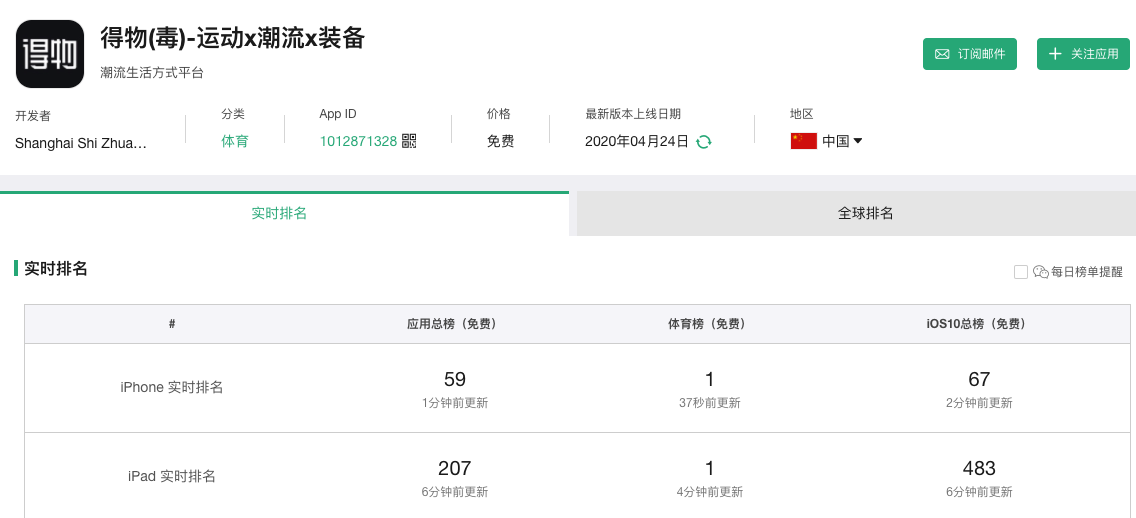Image resolution: width=1136 pixels, height=518 pixels.
Task: Click iPhone overall rank value 59
Action: point(455,379)
